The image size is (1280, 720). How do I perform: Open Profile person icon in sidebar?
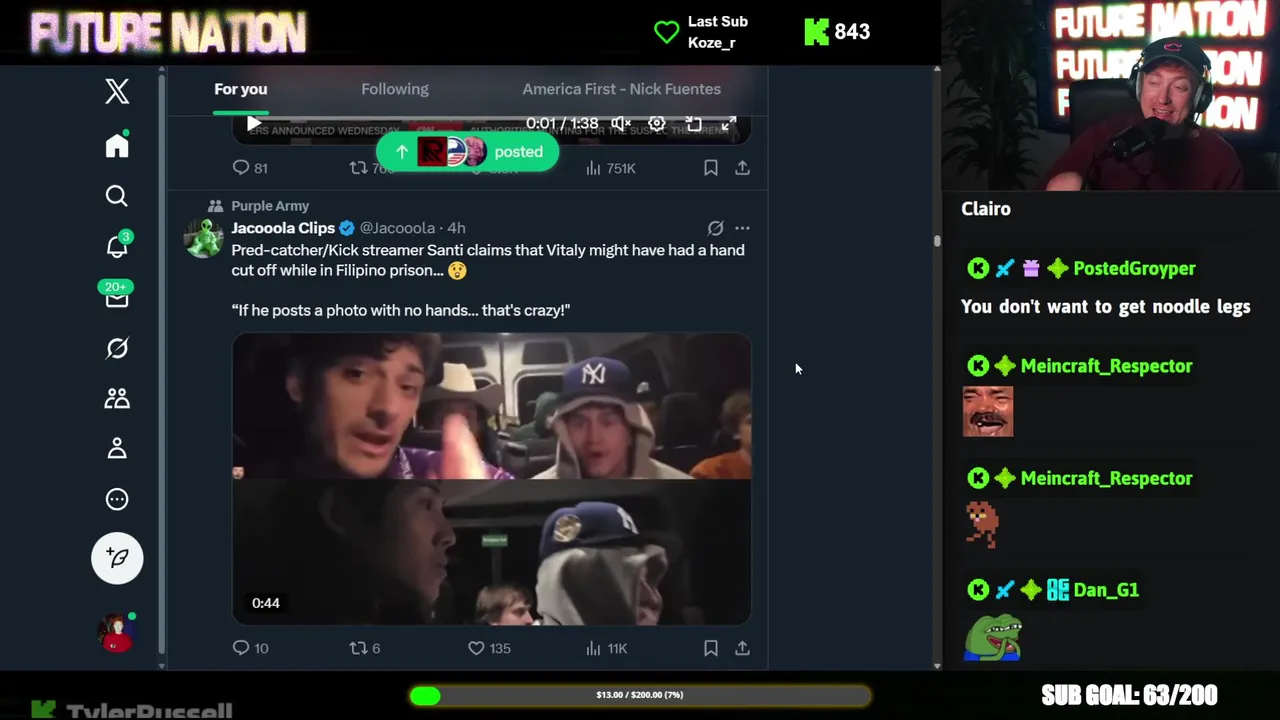[x=117, y=449]
